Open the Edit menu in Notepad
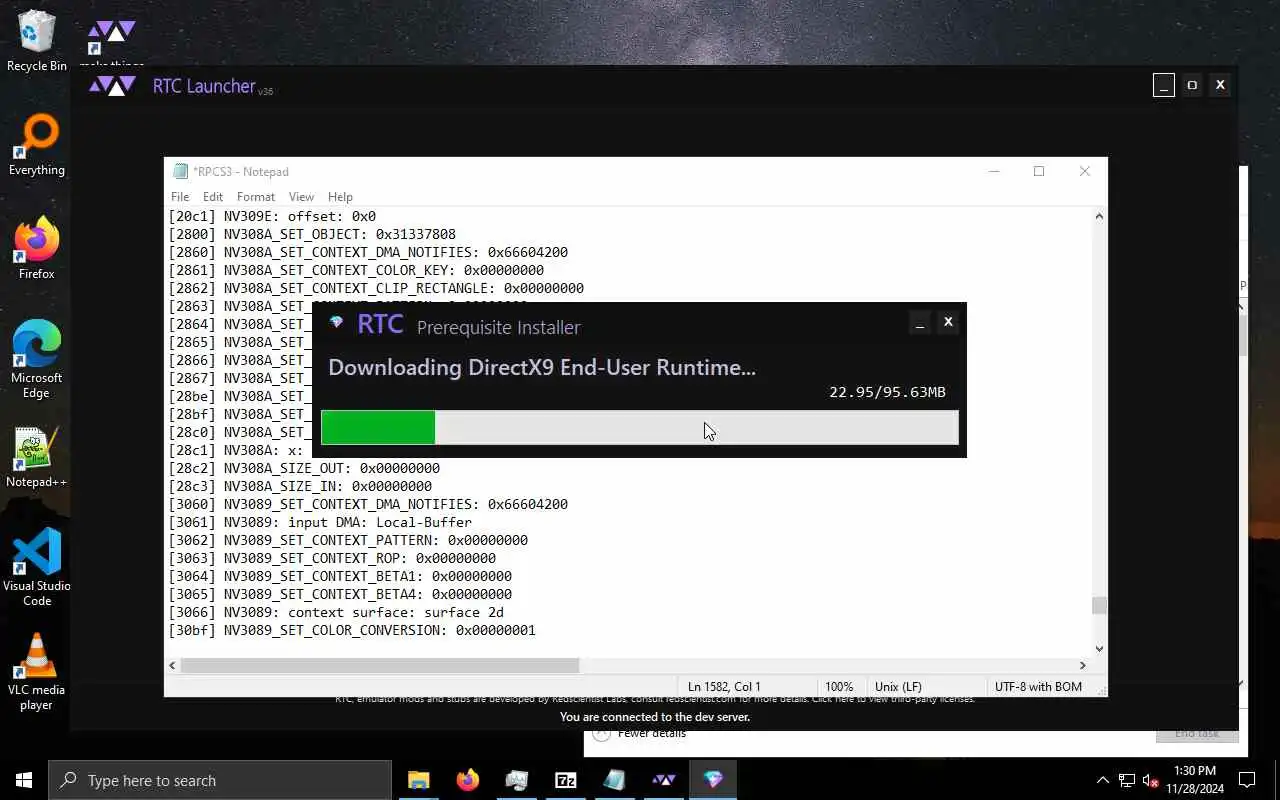 pyautogui.click(x=213, y=197)
